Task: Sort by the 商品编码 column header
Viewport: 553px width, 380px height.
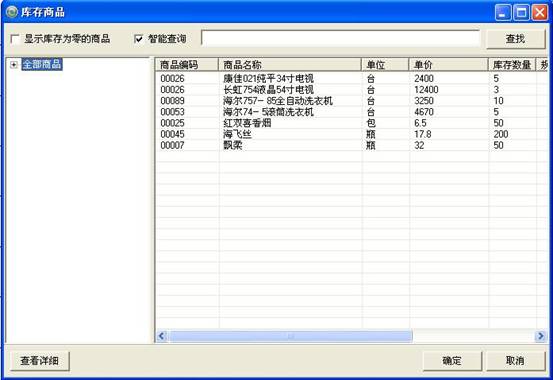Action: tap(187, 65)
